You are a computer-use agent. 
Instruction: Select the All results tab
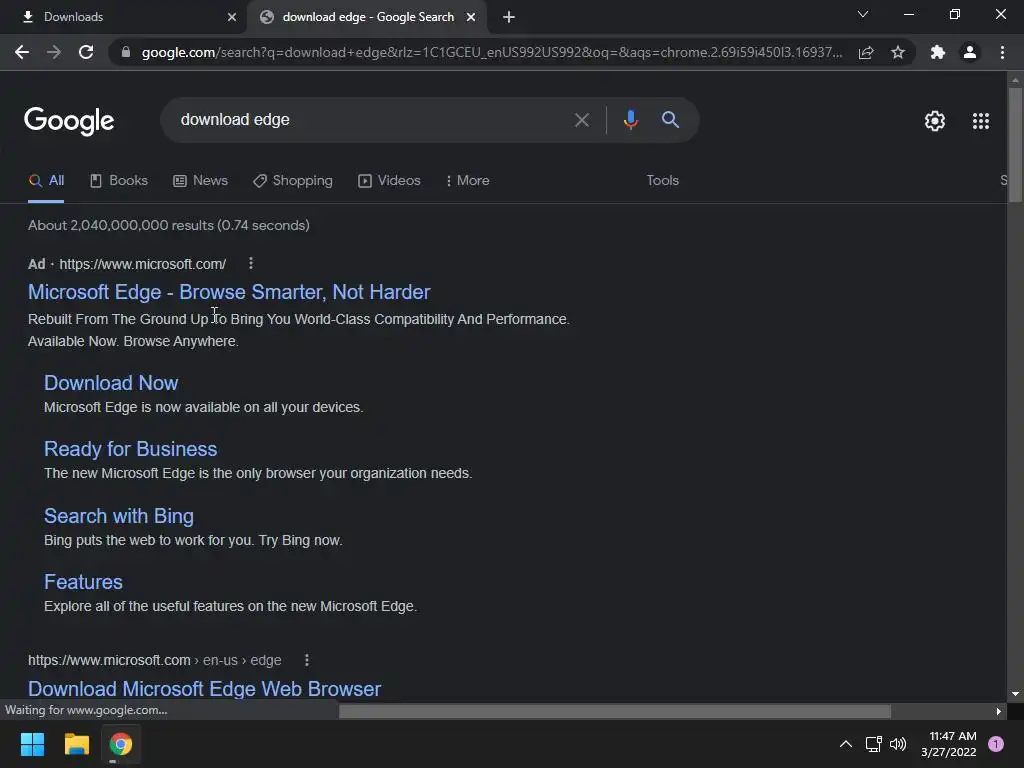[x=46, y=180]
